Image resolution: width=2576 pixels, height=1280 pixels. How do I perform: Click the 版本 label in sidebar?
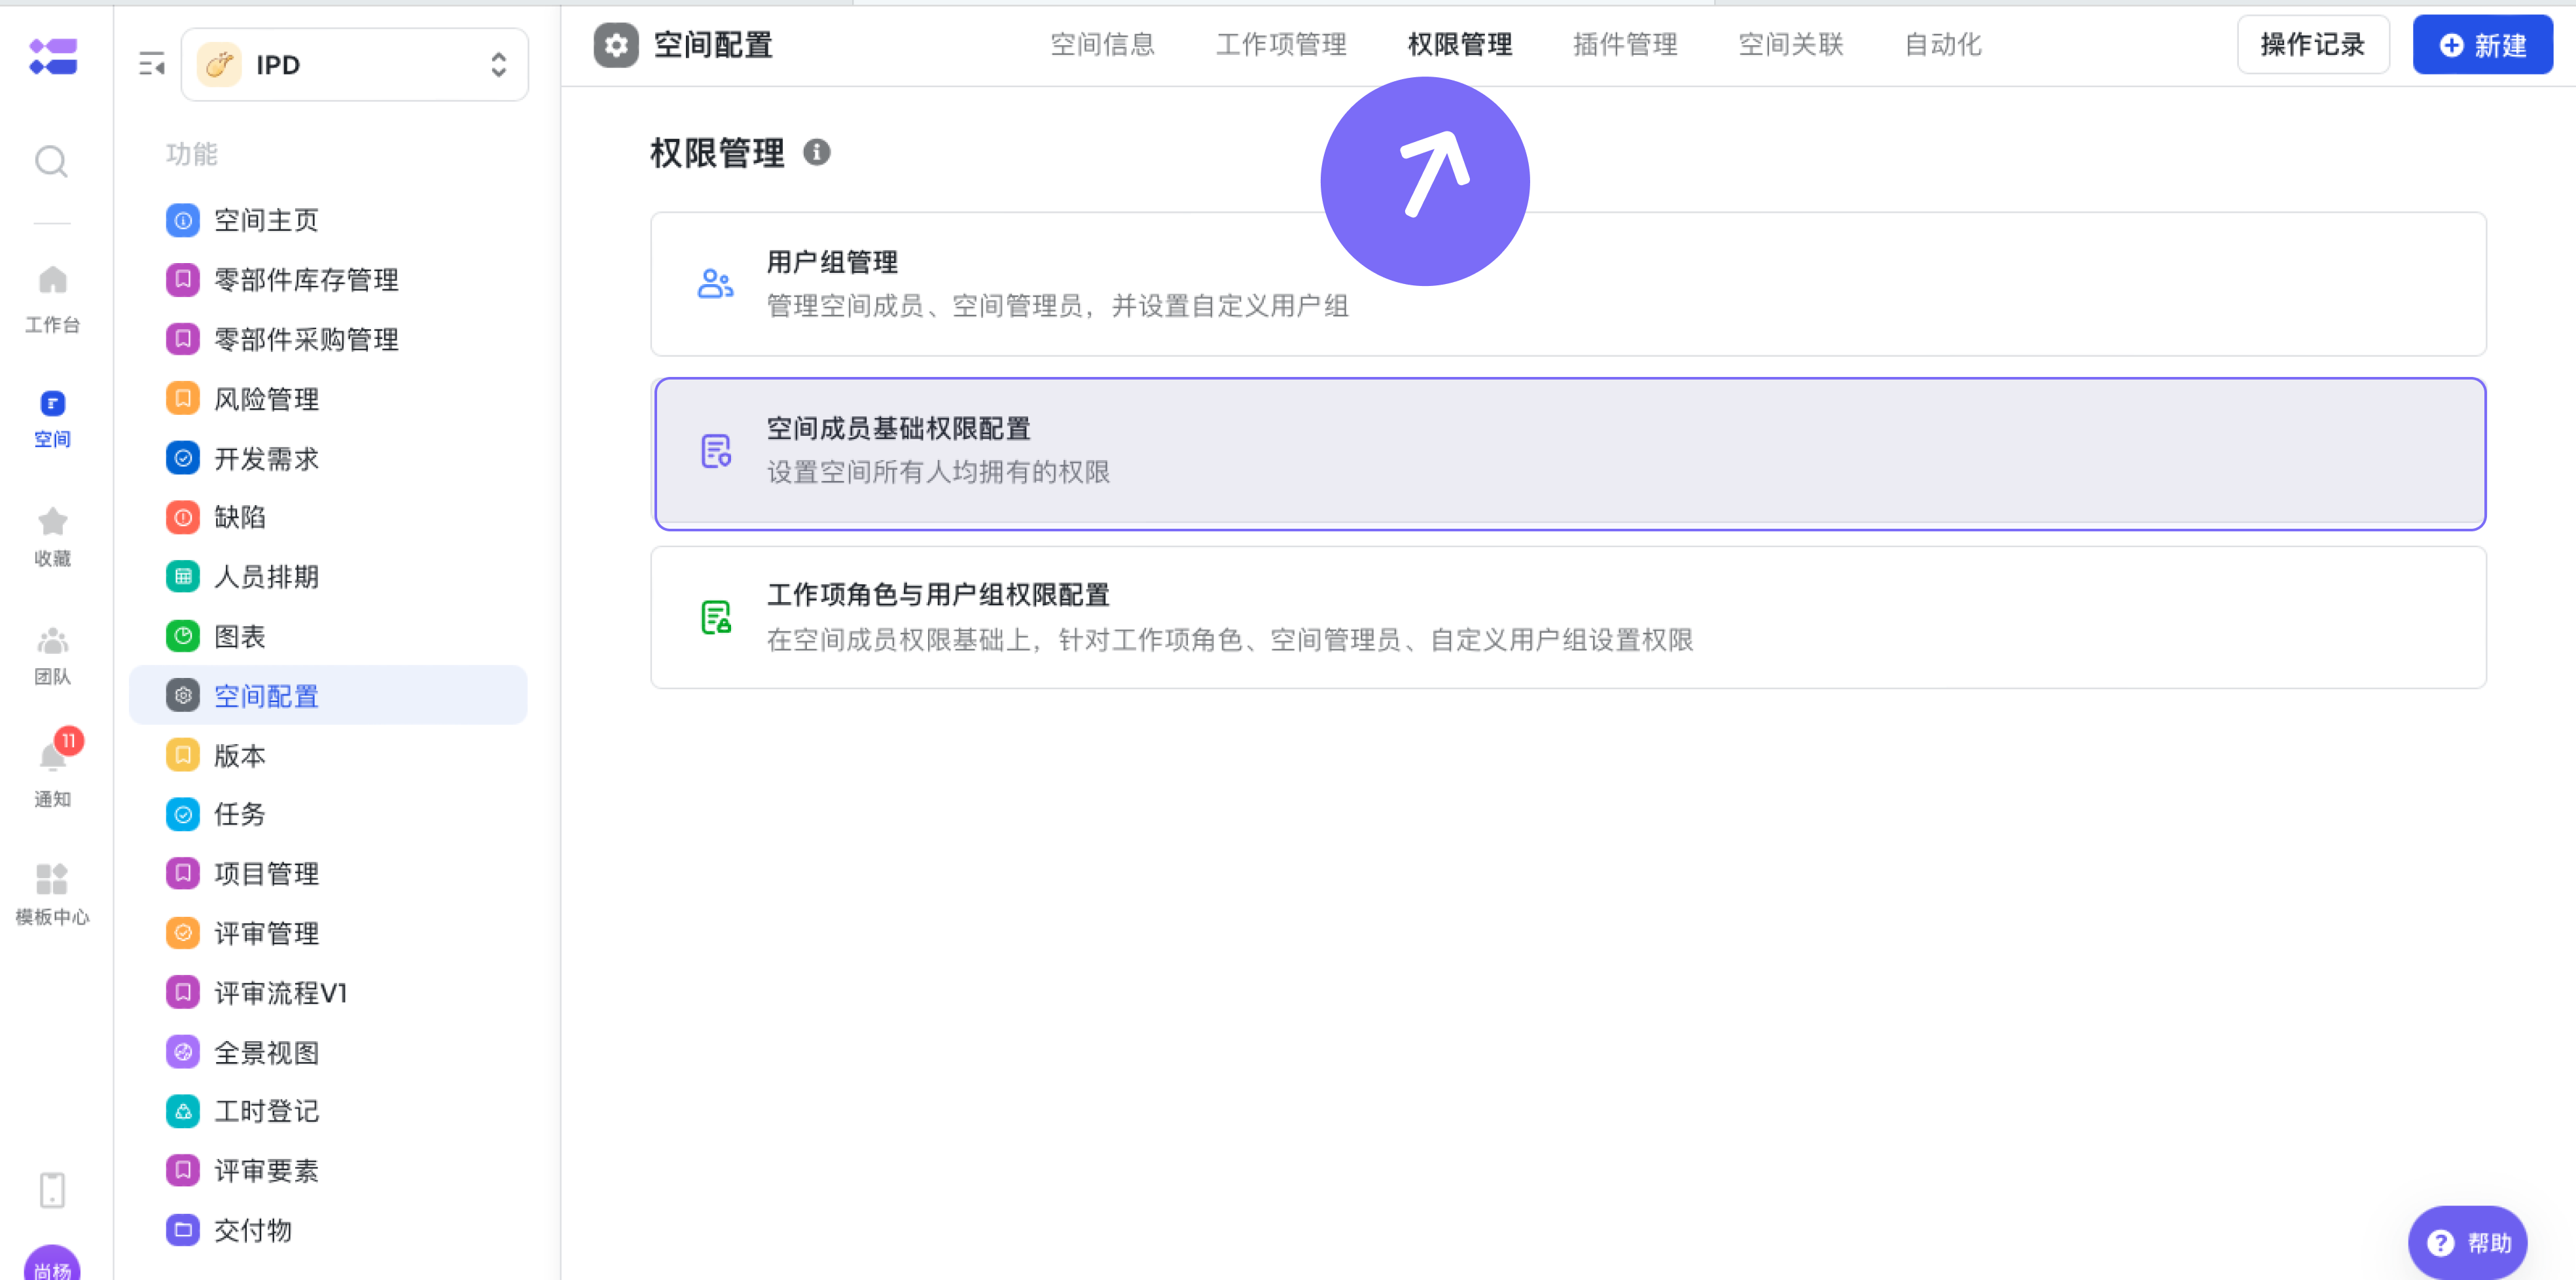point(240,755)
